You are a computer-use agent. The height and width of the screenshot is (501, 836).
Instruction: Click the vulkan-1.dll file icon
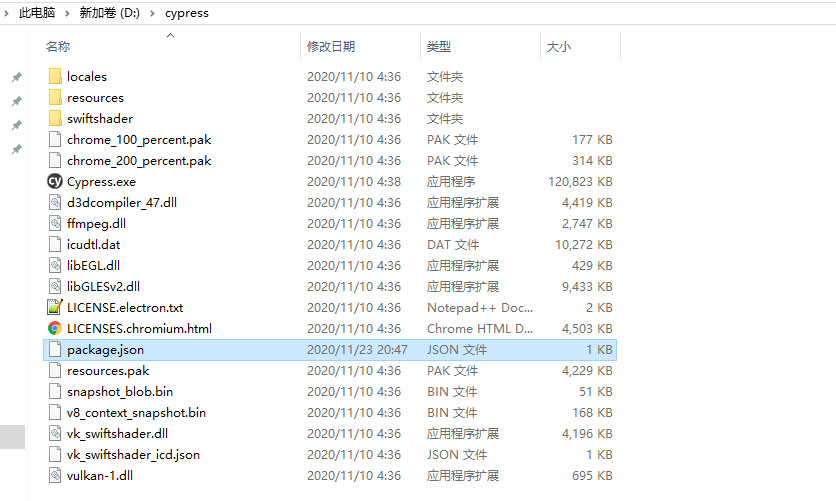(x=55, y=475)
